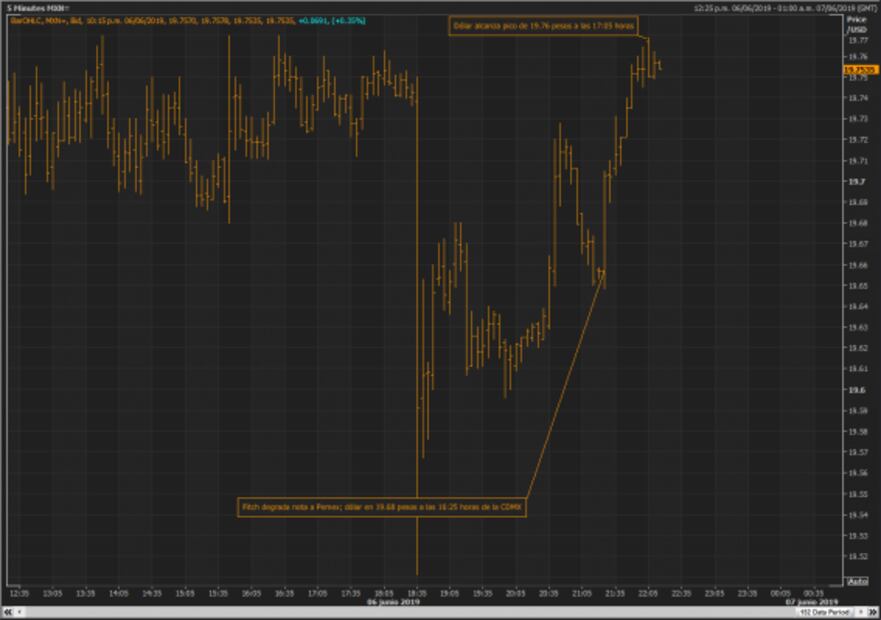The width and height of the screenshot is (881, 620).
Task: Click the fast-rewind double arrow on scrollbar
Action: [x=8, y=611]
